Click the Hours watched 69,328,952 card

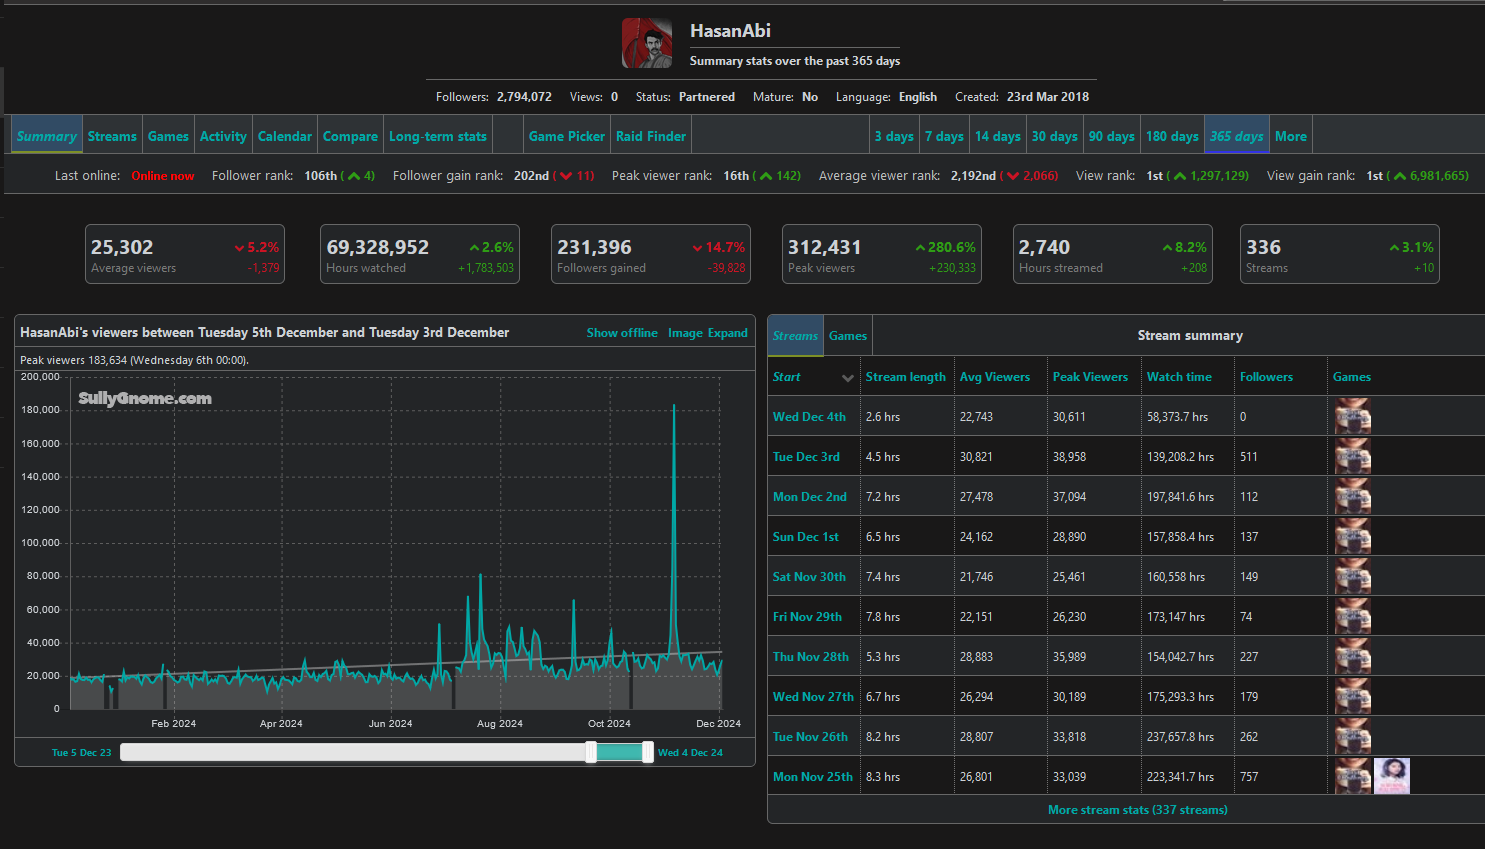[420, 254]
